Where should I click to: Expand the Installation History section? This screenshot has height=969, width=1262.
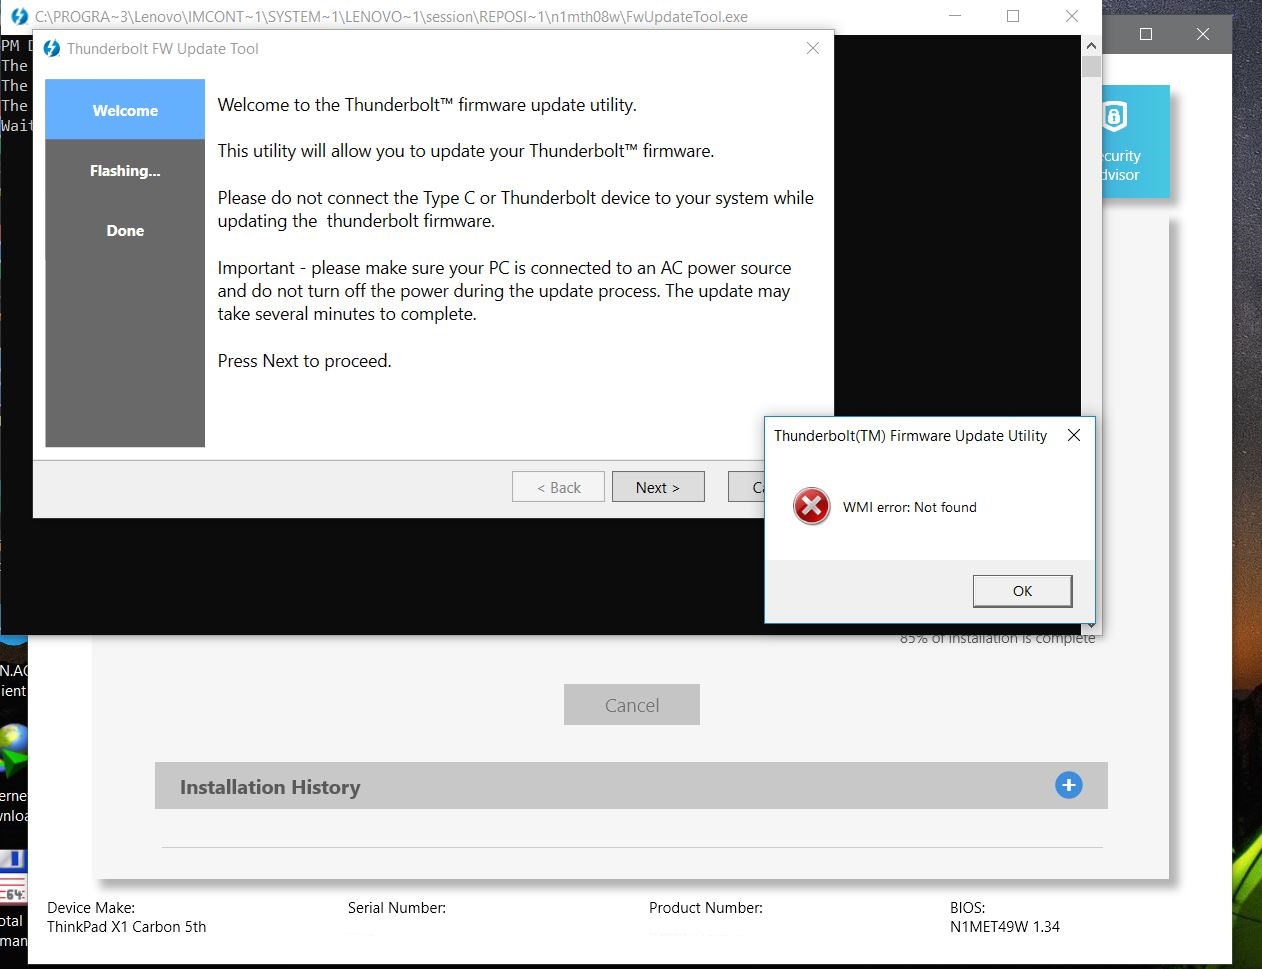(1069, 785)
